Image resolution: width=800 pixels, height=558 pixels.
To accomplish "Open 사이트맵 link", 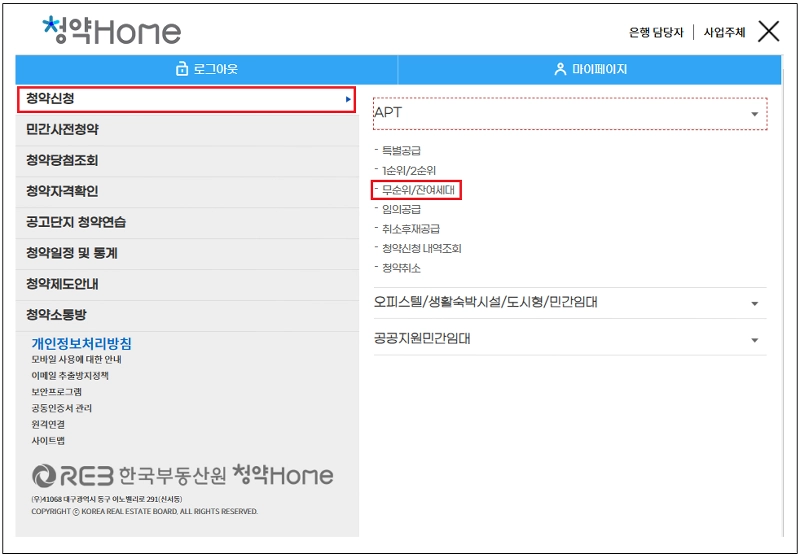I will (x=48, y=441).
